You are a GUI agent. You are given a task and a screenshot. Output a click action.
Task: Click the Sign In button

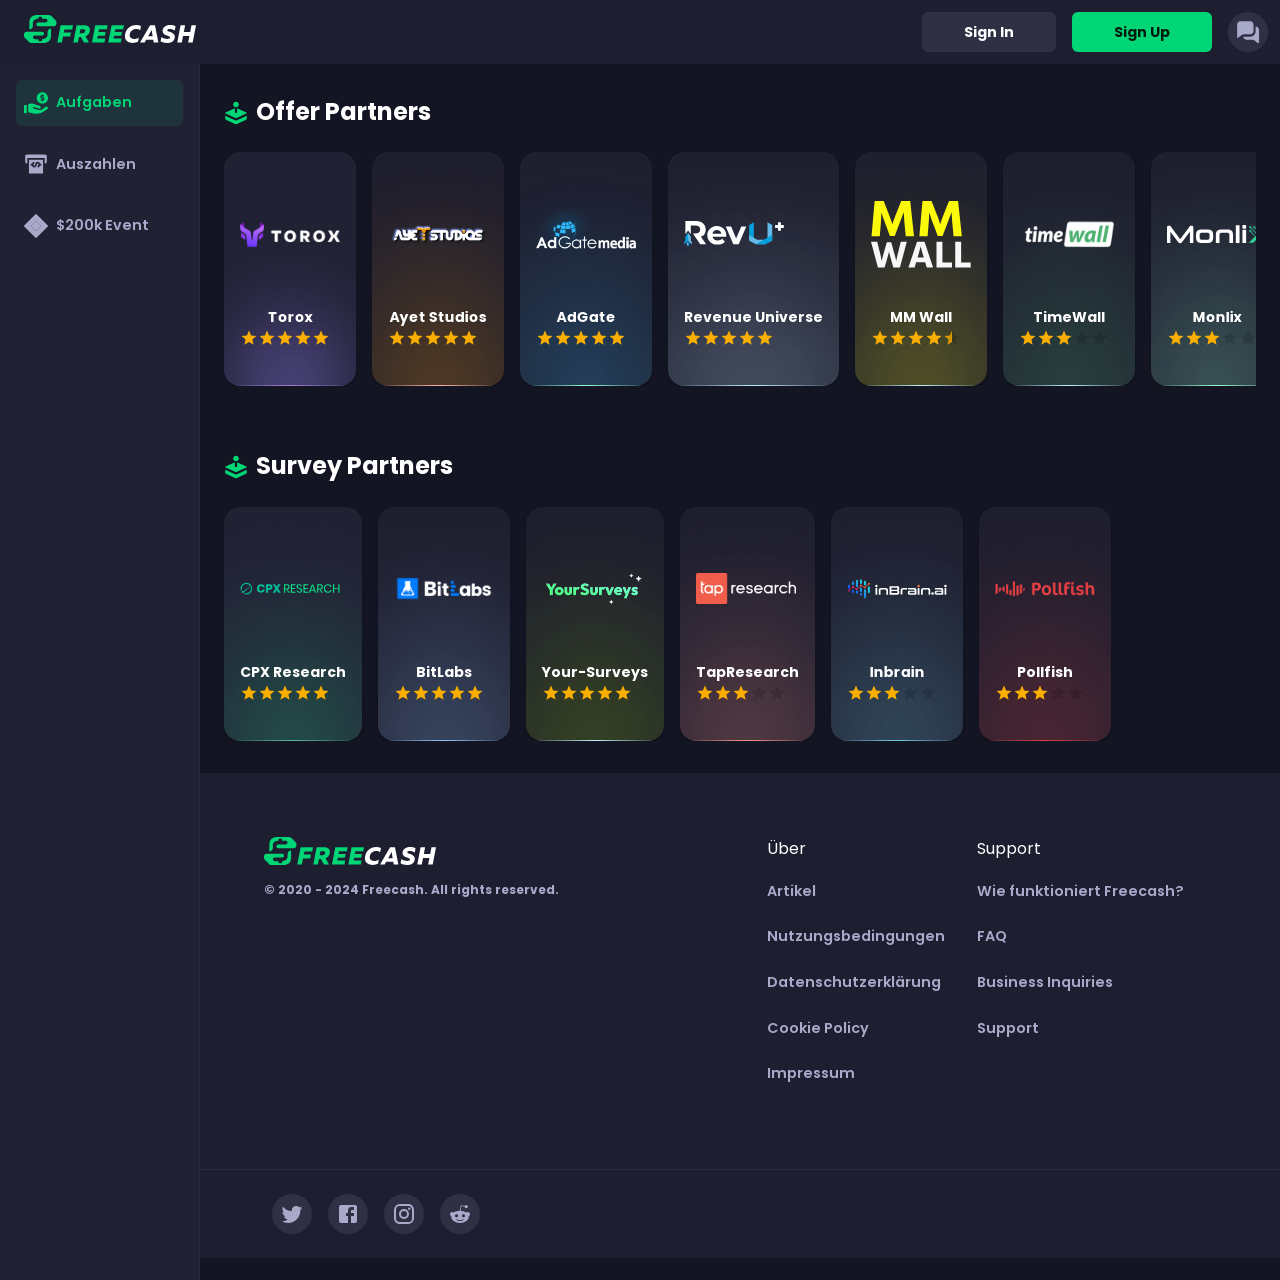point(989,32)
